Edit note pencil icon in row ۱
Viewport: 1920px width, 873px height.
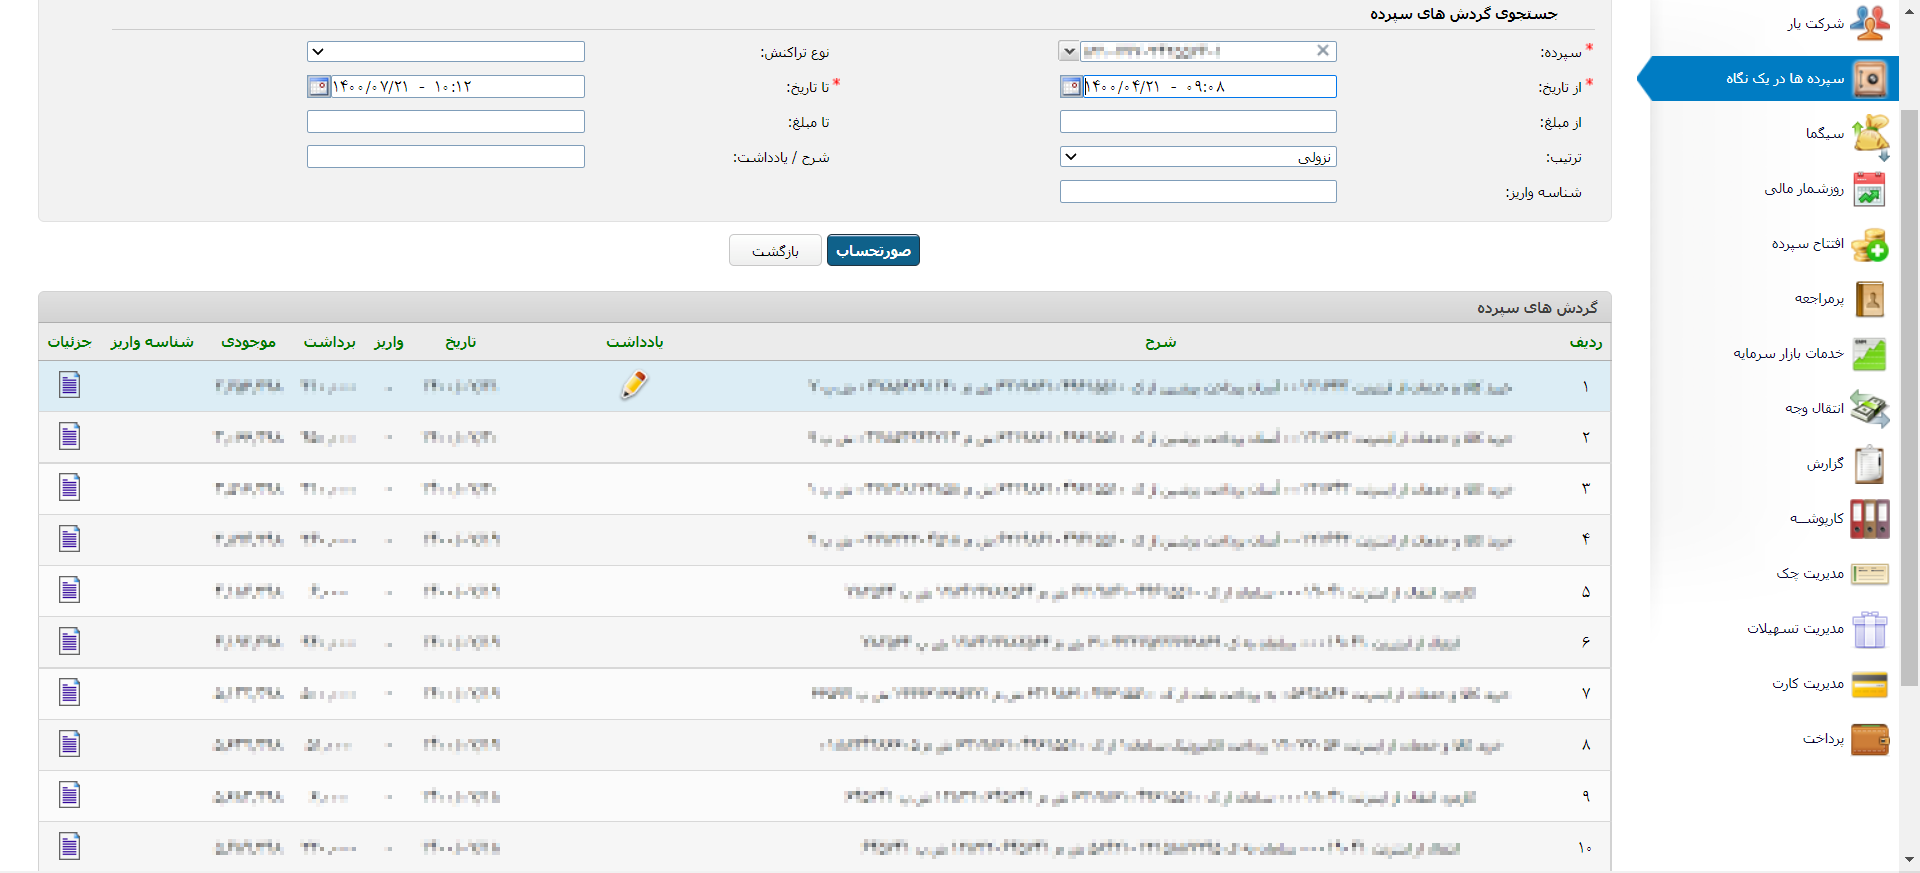(x=634, y=385)
